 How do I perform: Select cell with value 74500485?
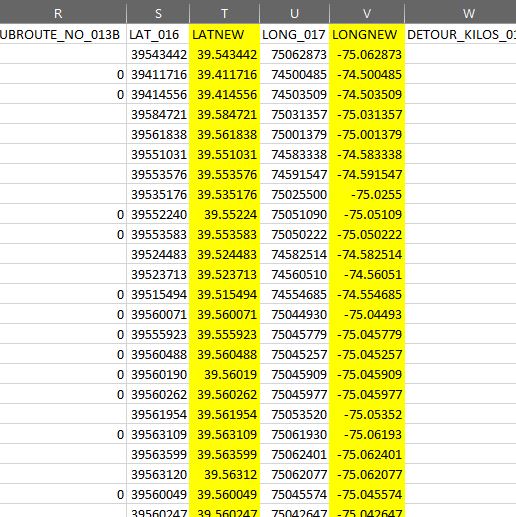coord(294,74)
